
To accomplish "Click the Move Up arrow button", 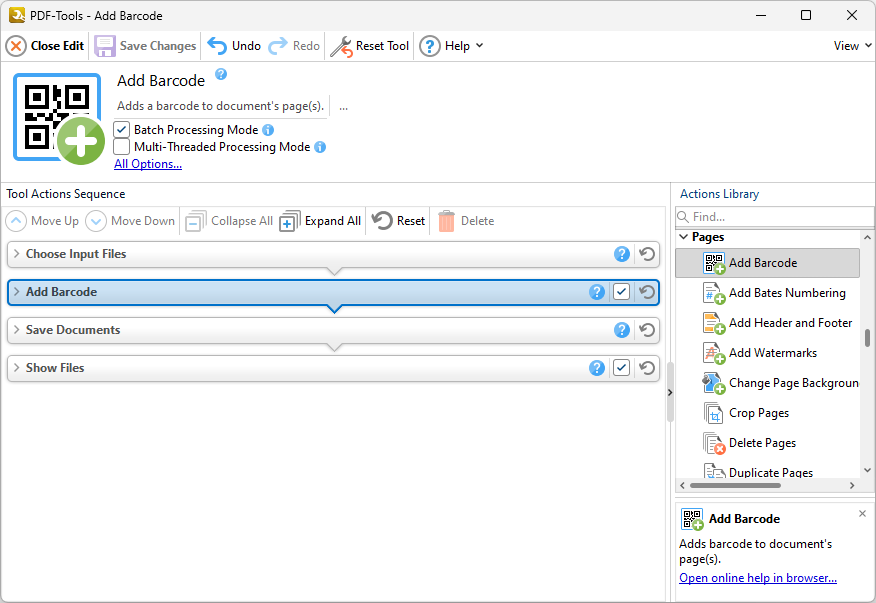I will [x=42, y=221].
